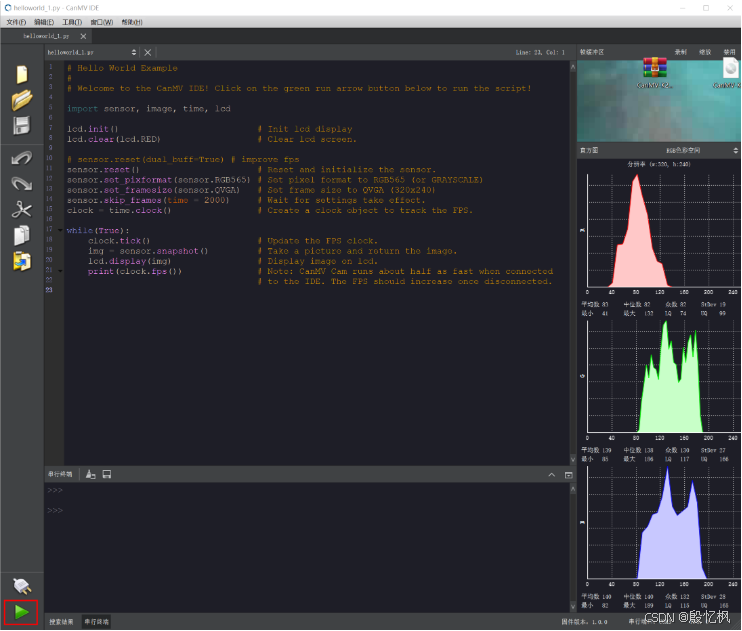Click the terminal scrollbar down arrow
This screenshot has height=631, width=742.
573,606
